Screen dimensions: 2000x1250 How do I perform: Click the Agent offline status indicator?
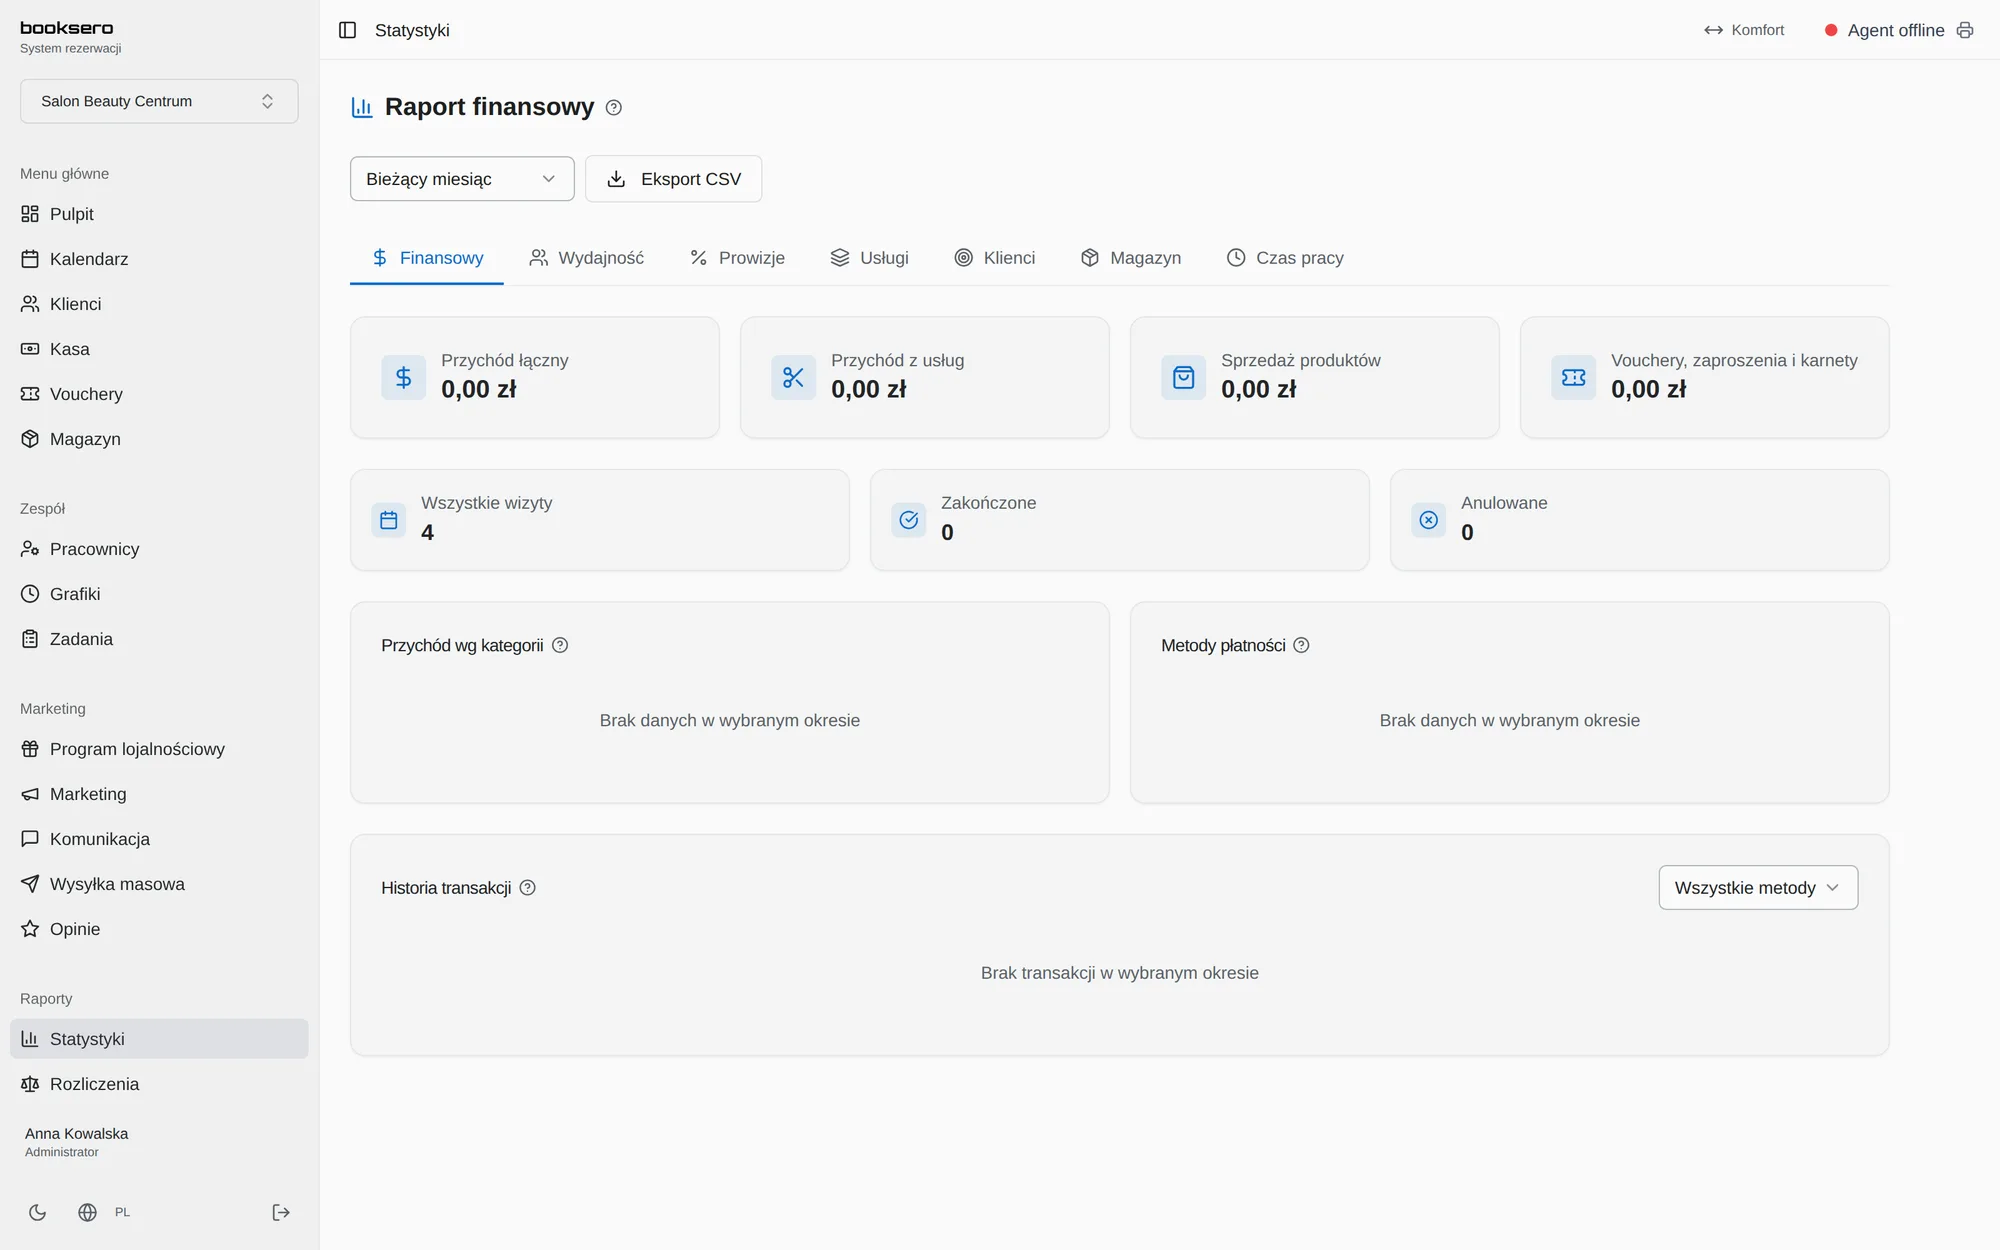1884,30
